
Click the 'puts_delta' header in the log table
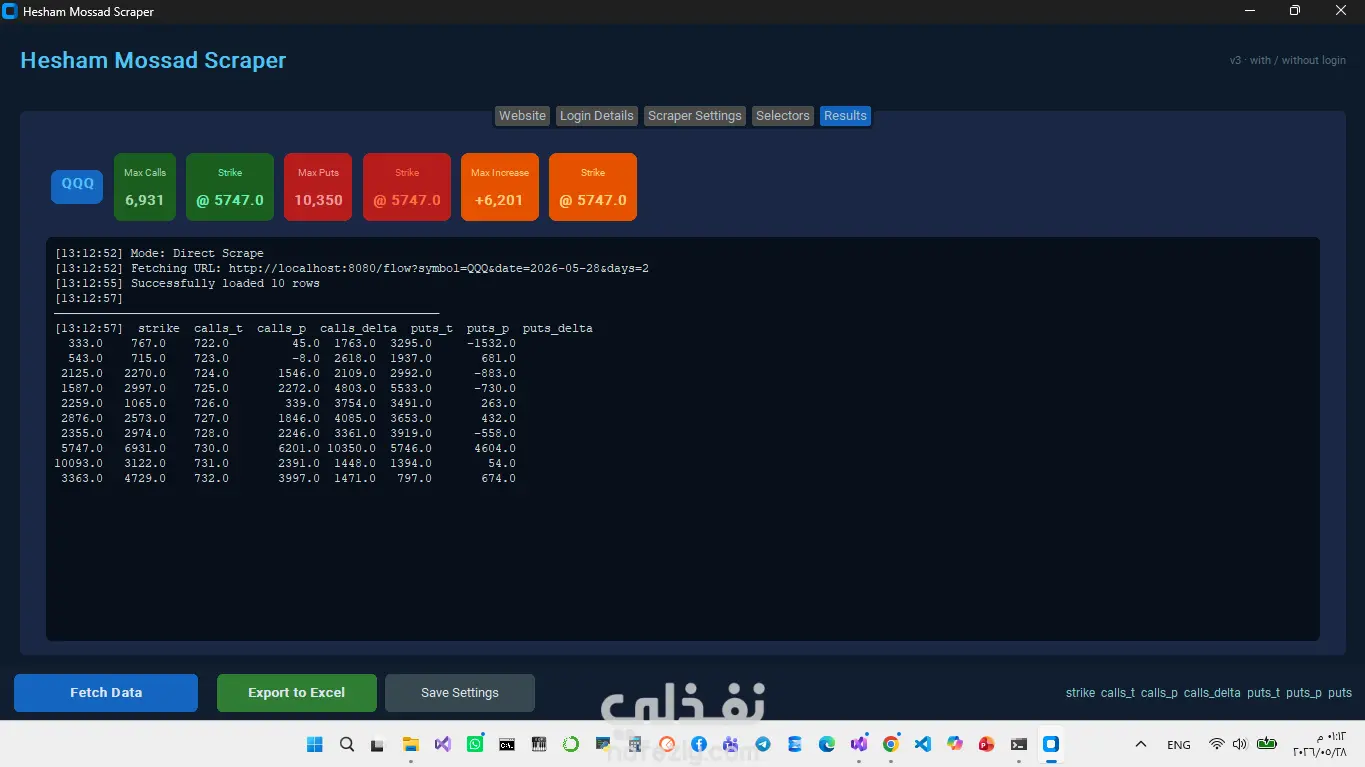[x=558, y=329]
